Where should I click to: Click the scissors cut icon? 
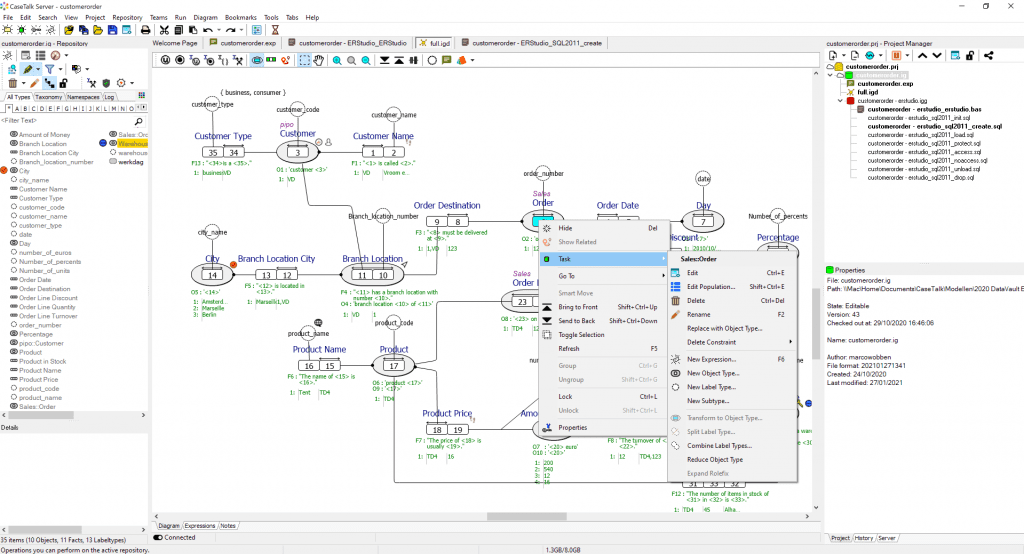[164, 30]
